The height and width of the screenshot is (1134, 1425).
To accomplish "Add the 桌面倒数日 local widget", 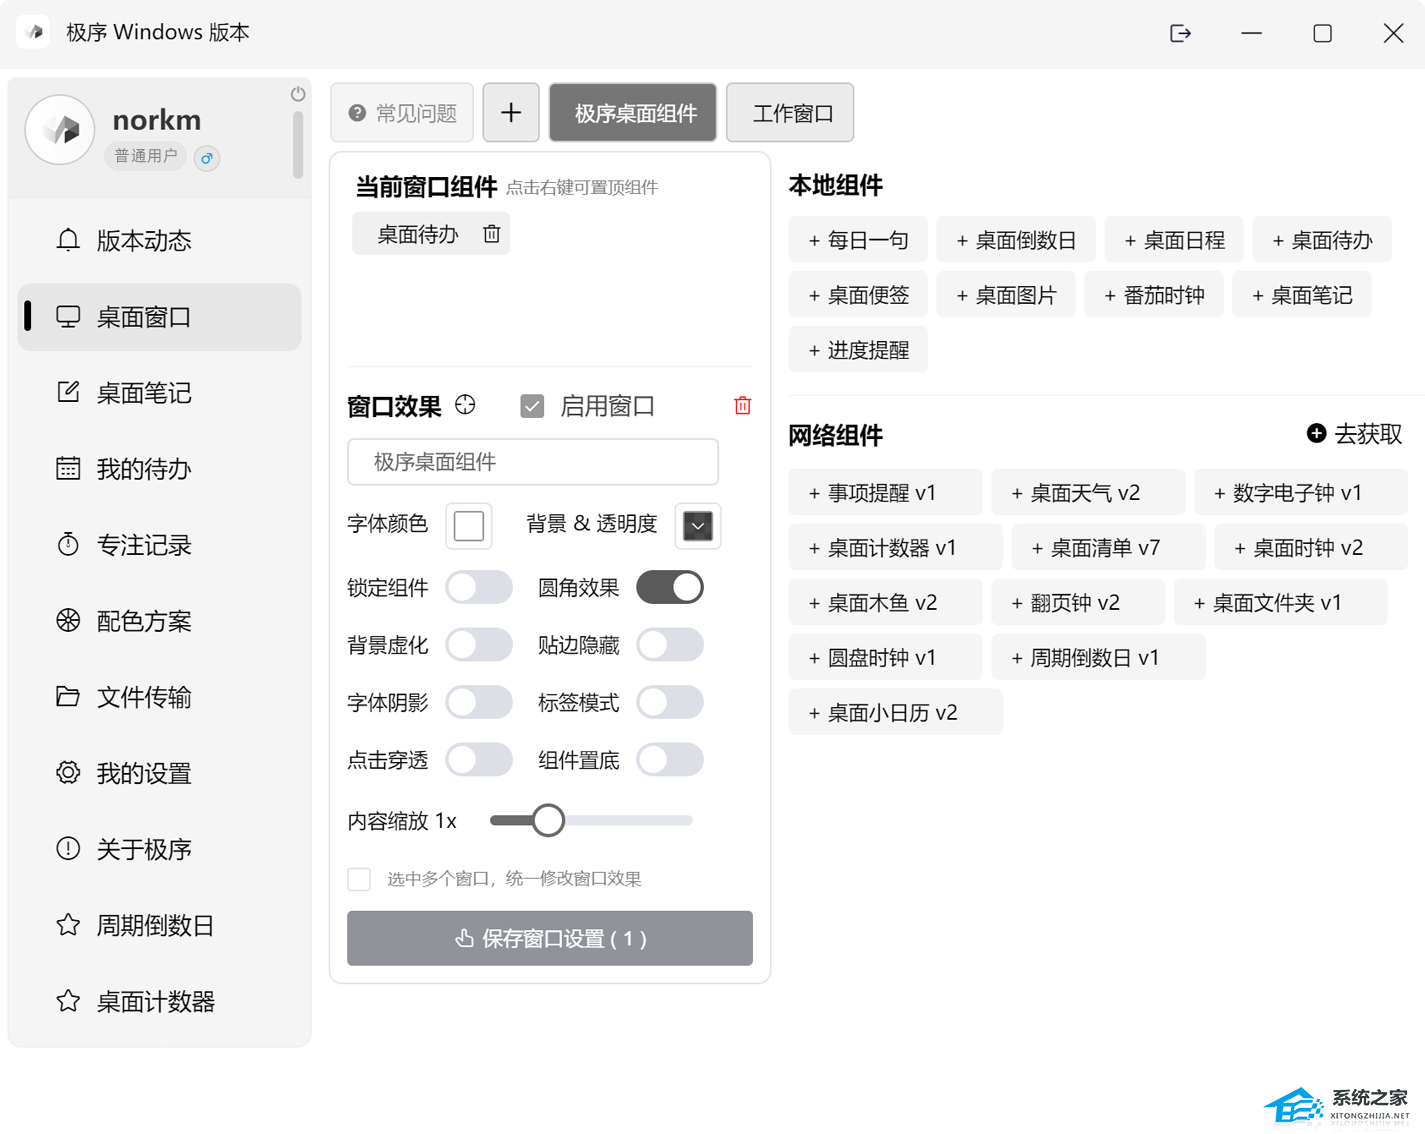I will click(1016, 240).
